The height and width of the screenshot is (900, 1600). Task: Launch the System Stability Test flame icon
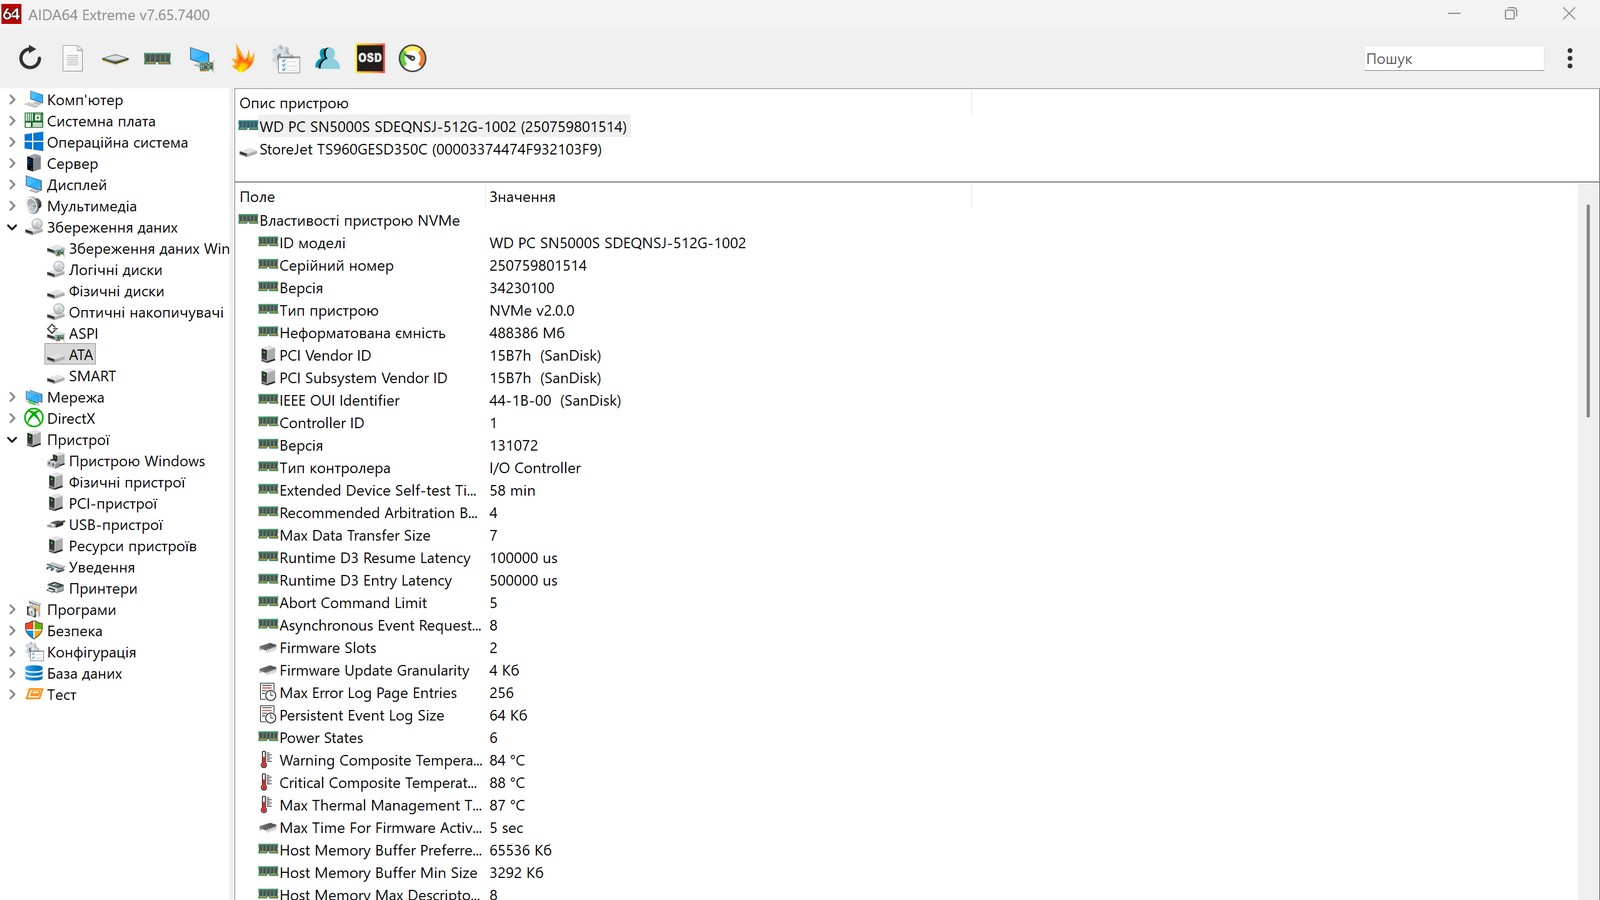(x=243, y=59)
